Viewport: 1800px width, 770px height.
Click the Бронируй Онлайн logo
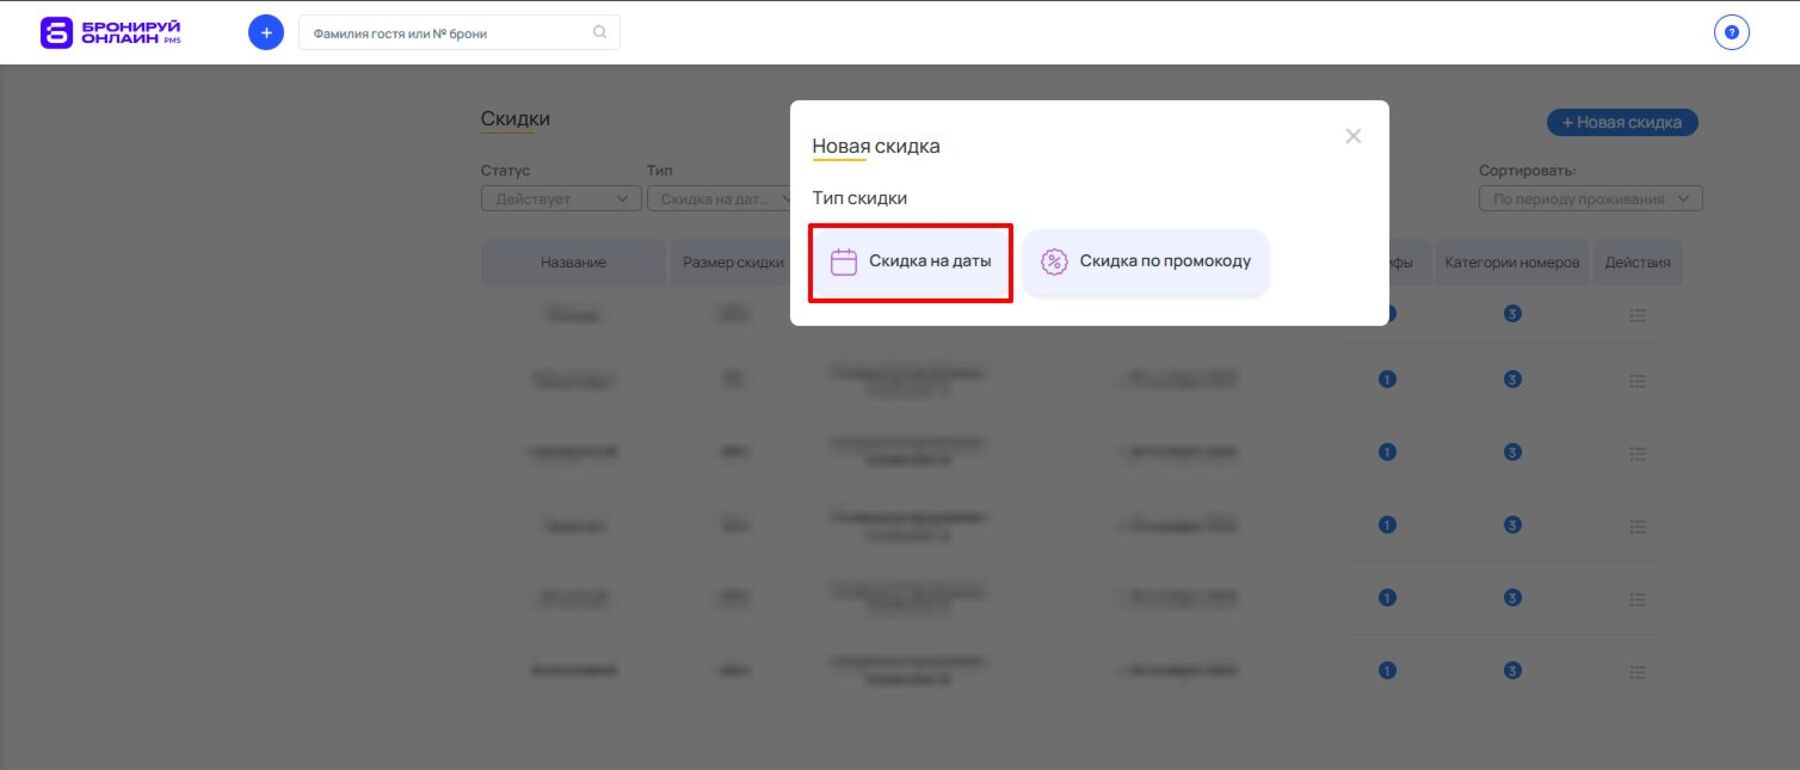110,33
